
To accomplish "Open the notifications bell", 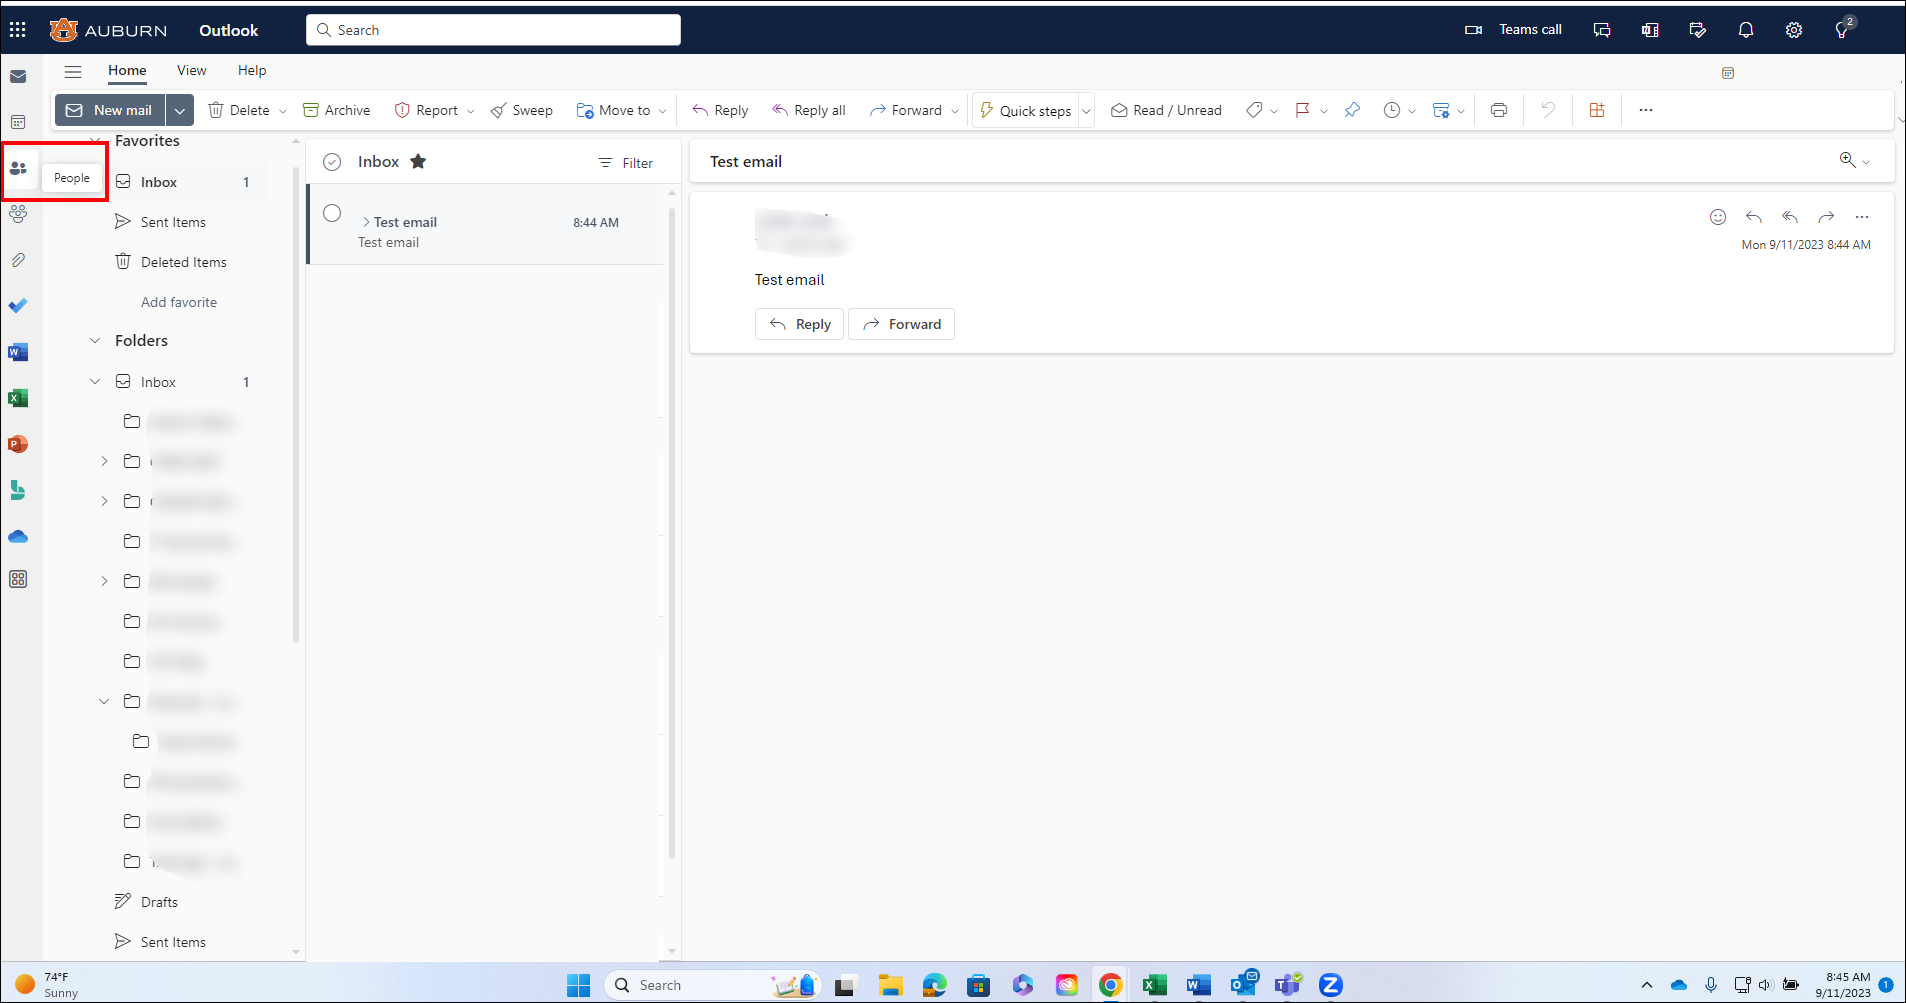I will point(1746,30).
